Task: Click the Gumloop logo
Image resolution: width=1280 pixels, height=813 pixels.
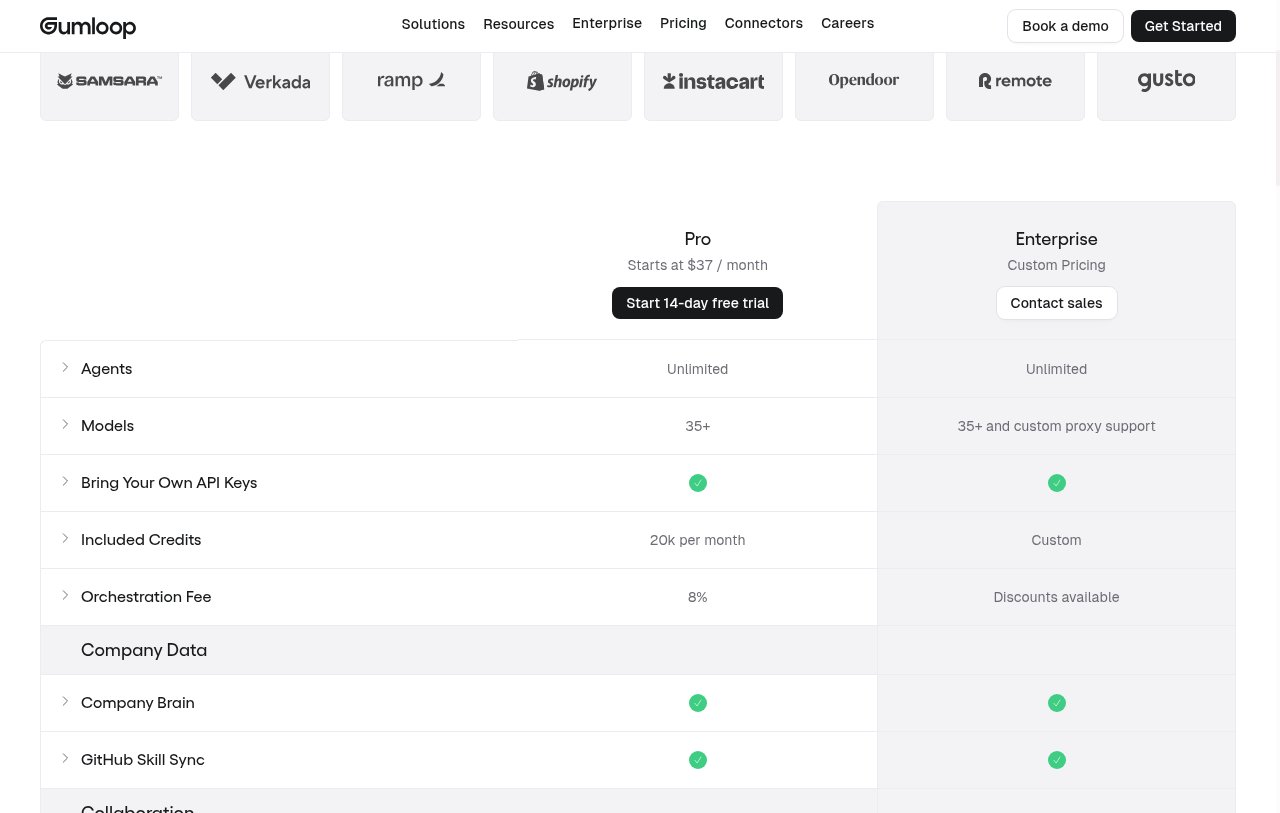Action: [88, 27]
